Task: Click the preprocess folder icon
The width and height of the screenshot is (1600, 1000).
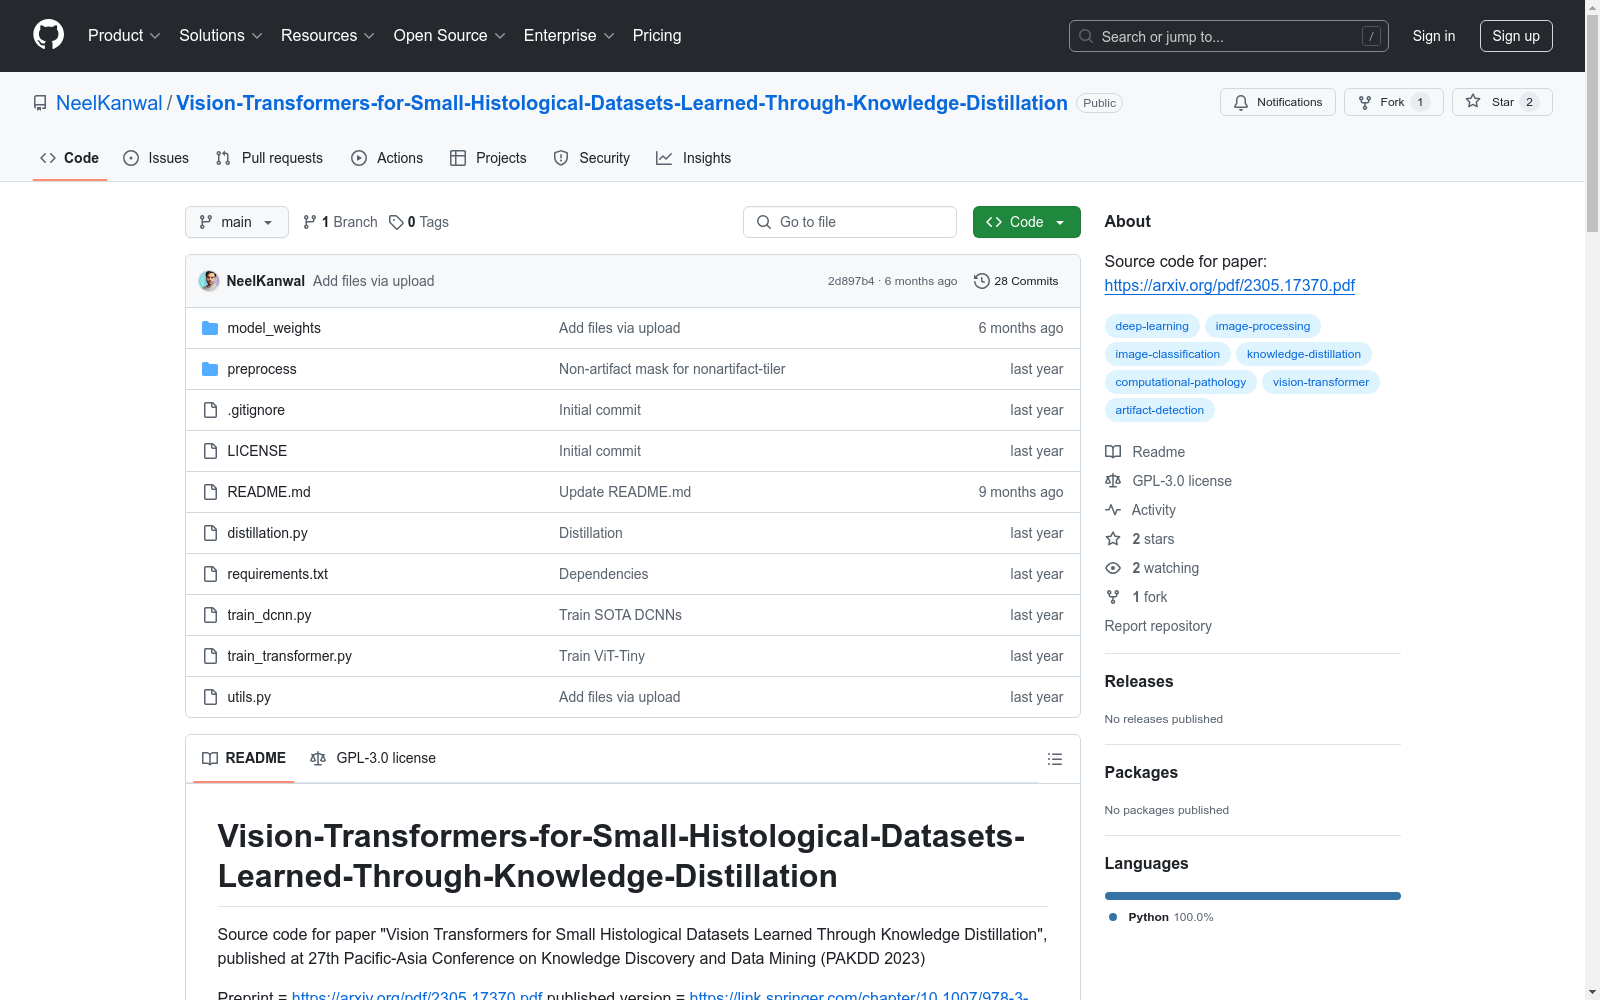Action: (x=210, y=369)
